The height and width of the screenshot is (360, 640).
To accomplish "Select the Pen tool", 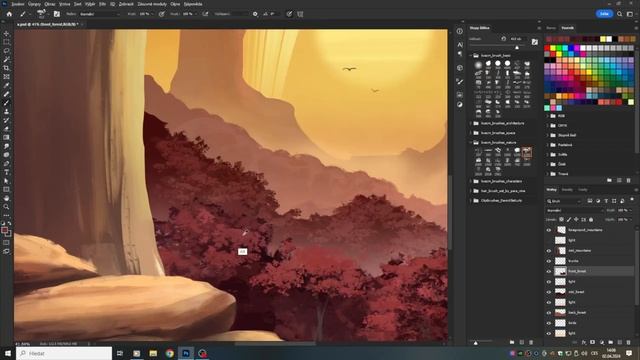I will tap(6, 163).
